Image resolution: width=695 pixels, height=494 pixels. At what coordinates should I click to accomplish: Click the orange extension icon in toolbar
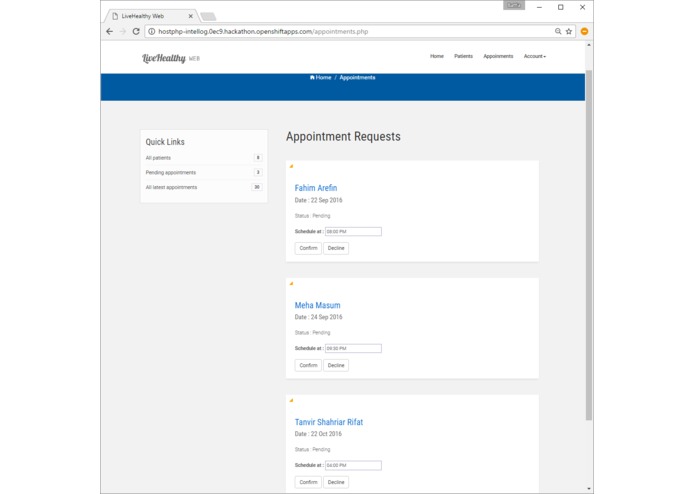pyautogui.click(x=584, y=31)
